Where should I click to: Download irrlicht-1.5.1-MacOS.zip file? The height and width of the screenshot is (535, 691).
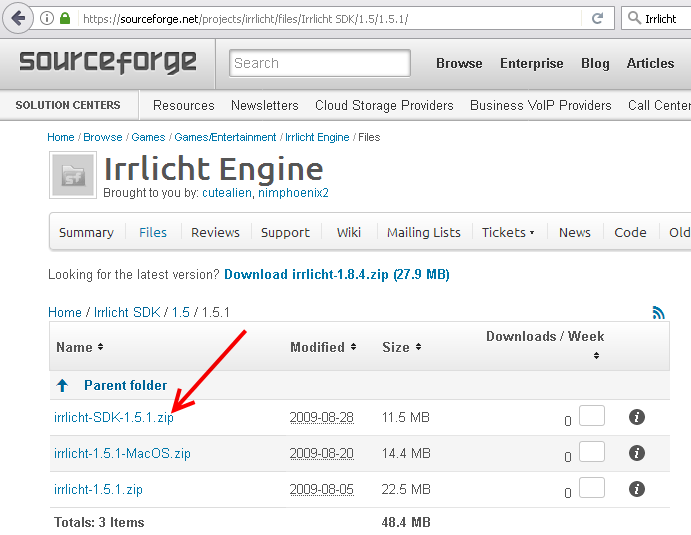click(122, 453)
